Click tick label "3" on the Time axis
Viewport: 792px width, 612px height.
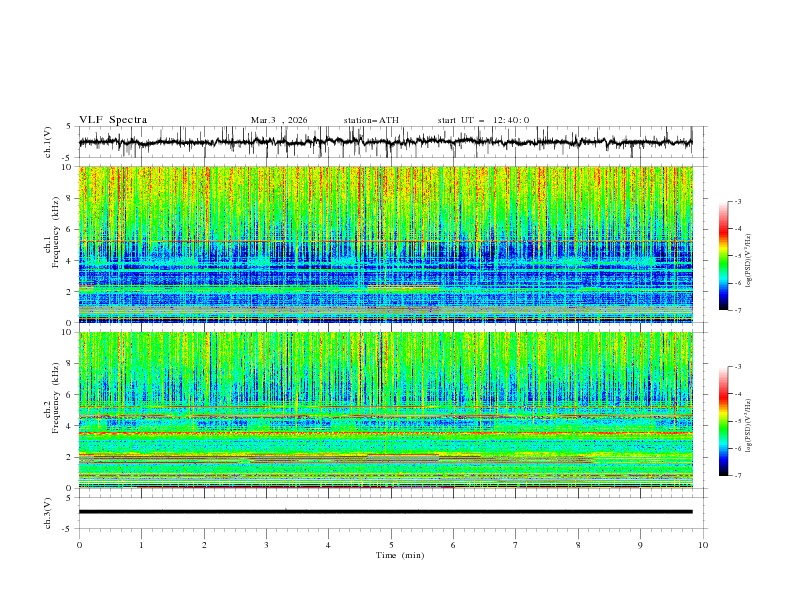[266, 545]
